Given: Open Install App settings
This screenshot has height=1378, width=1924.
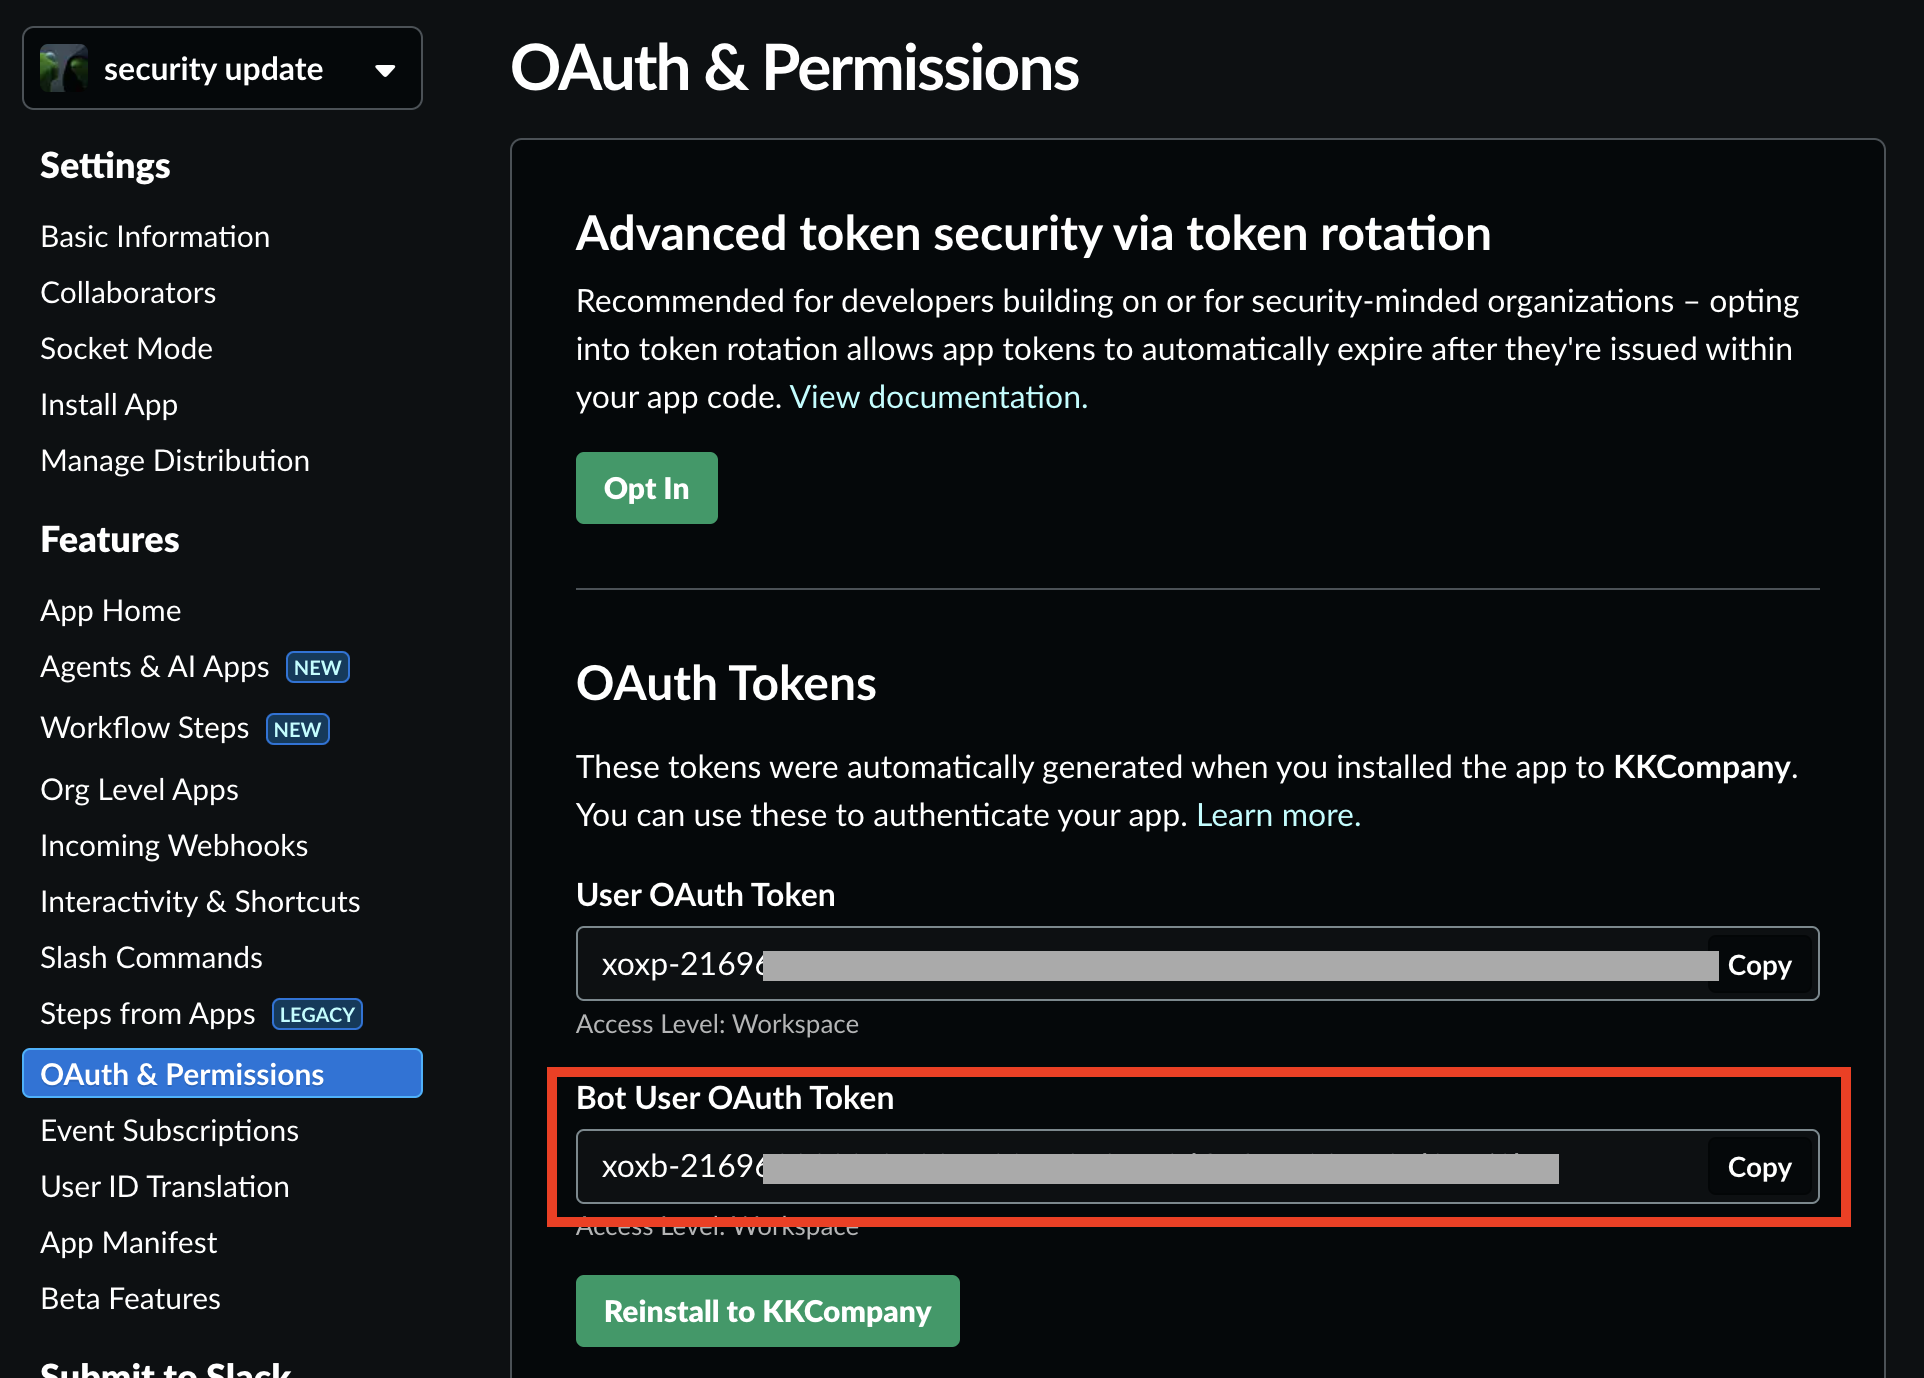Looking at the screenshot, I should [x=109, y=404].
